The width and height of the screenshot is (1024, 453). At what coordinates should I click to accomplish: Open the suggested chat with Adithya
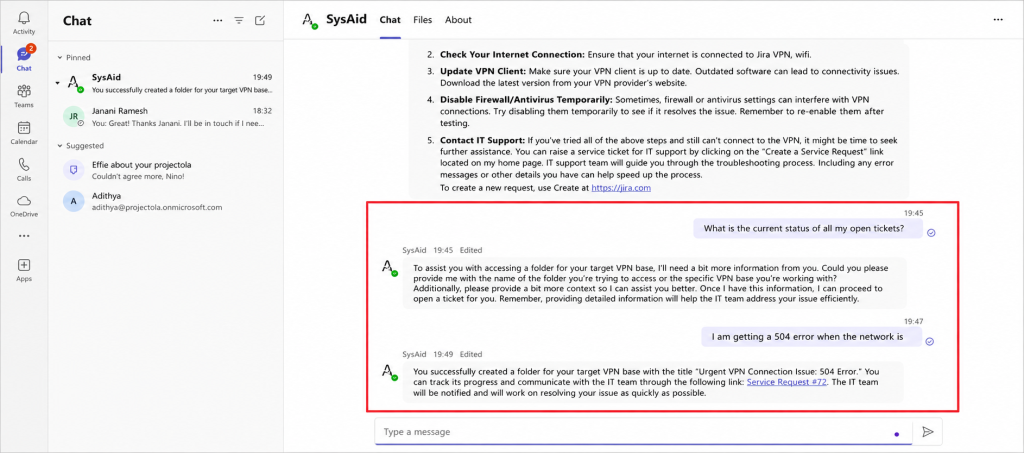(x=167, y=201)
